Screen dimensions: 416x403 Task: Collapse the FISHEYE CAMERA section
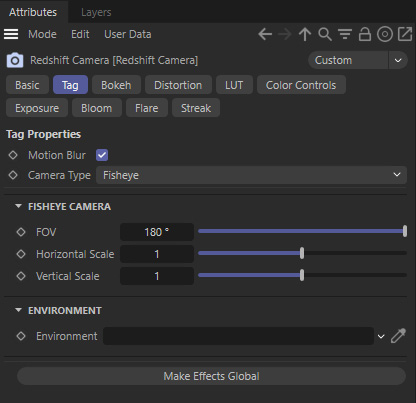click(18, 206)
